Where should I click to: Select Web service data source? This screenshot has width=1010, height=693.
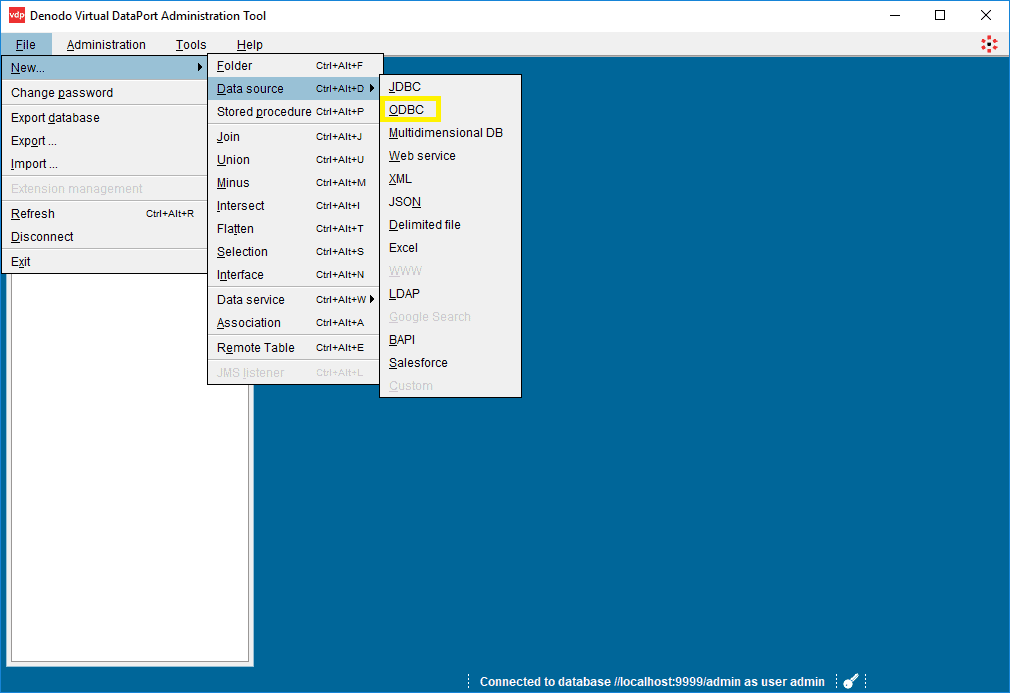coord(450,157)
